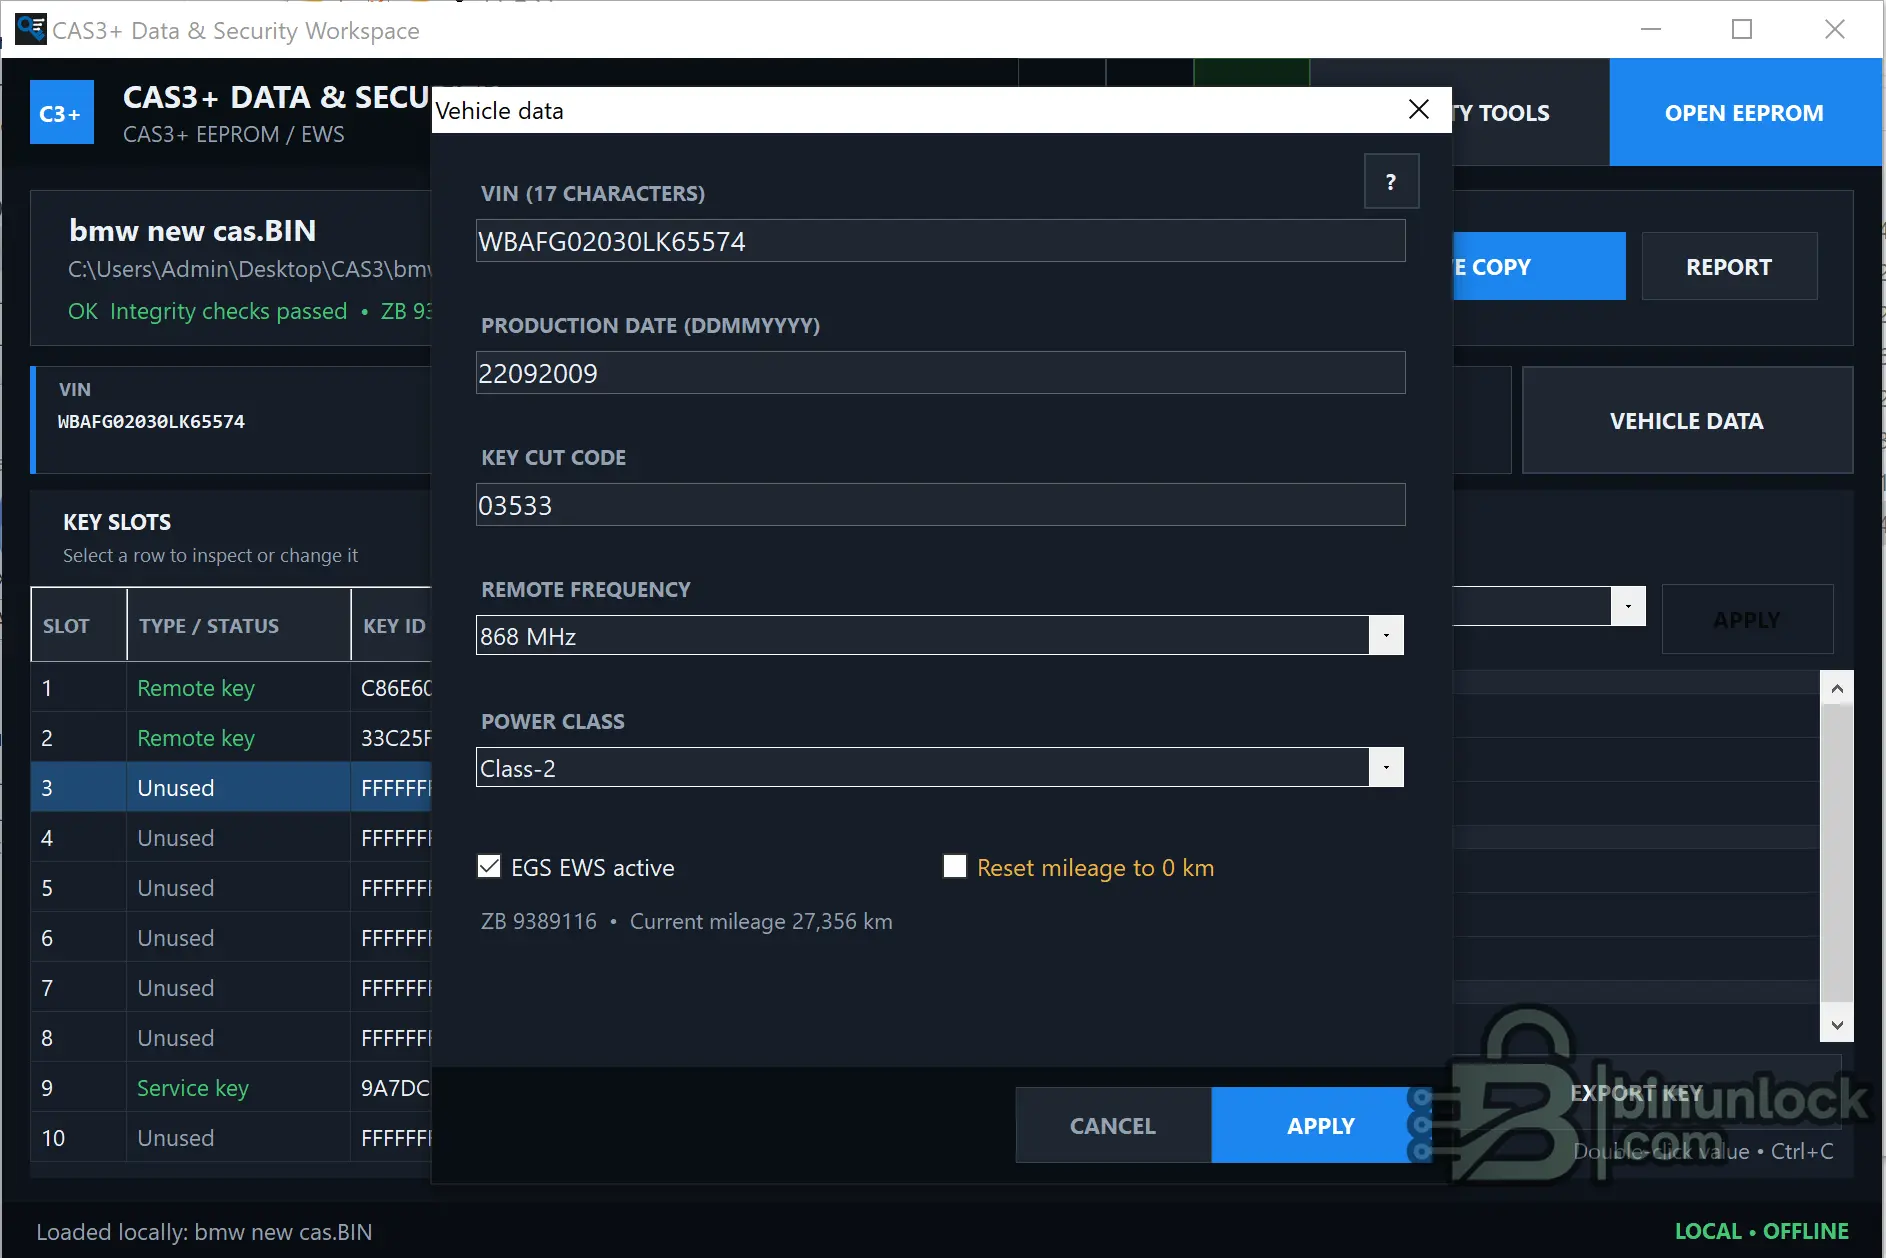The height and width of the screenshot is (1258, 1886).
Task: Click the Current mileage 27,356 km text
Action: click(761, 921)
